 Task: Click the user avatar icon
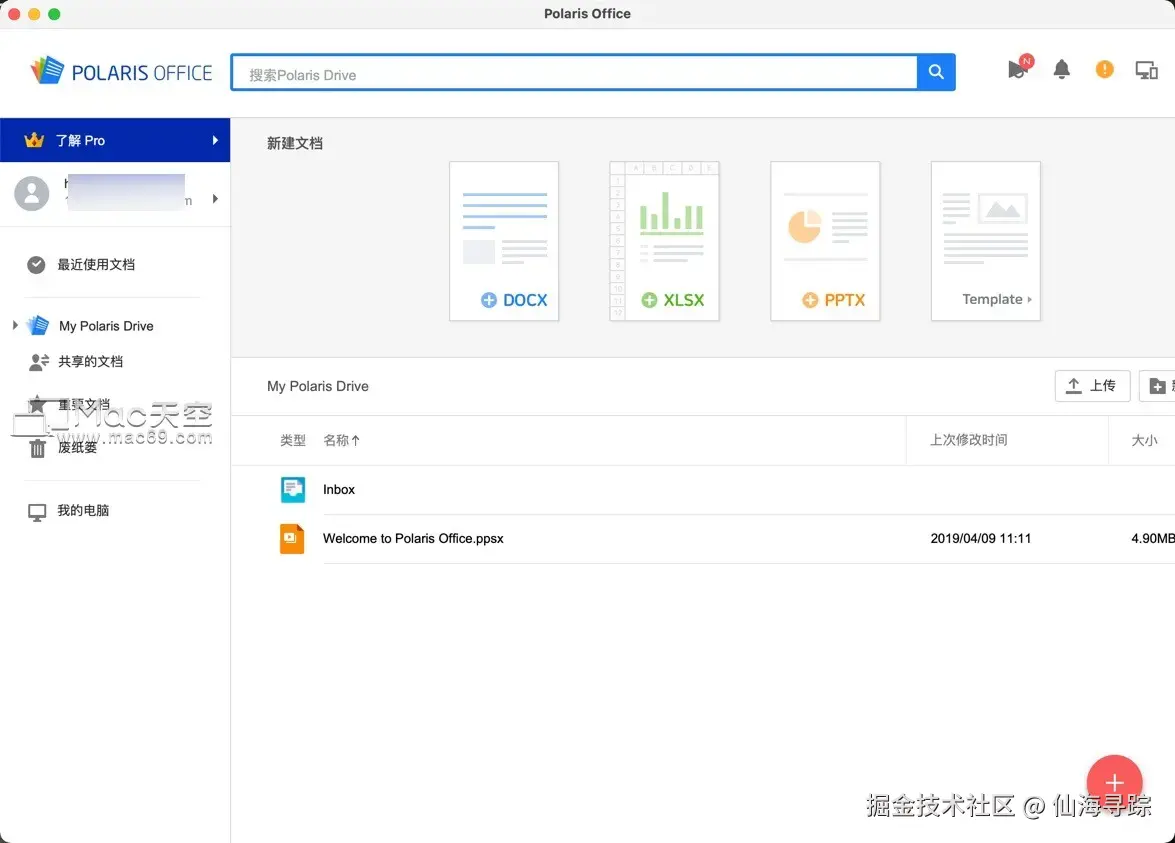tap(31, 193)
